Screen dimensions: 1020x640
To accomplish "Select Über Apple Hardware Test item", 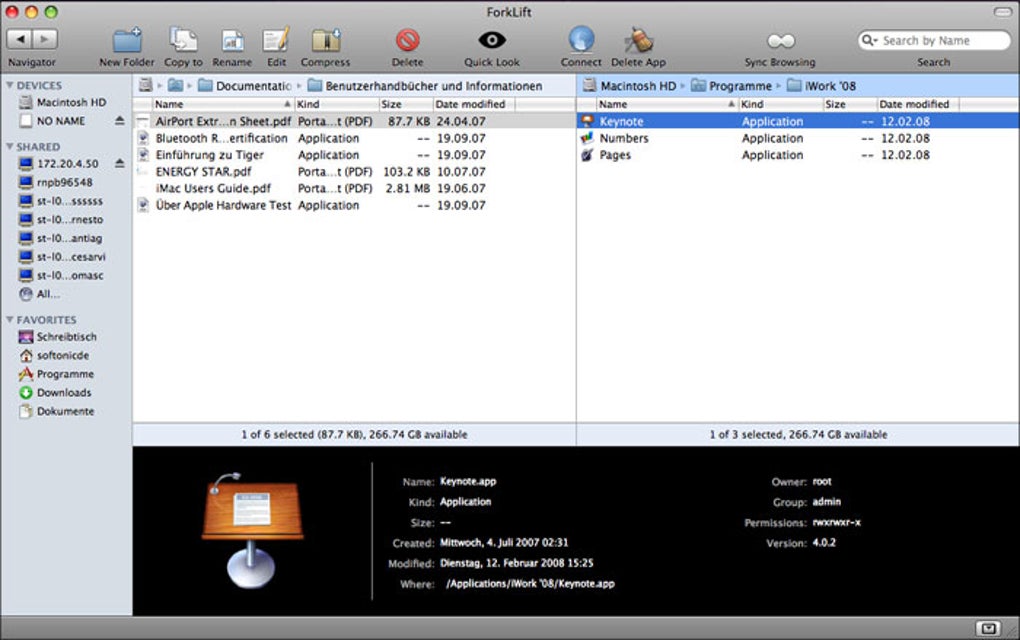I will click(354, 205).
